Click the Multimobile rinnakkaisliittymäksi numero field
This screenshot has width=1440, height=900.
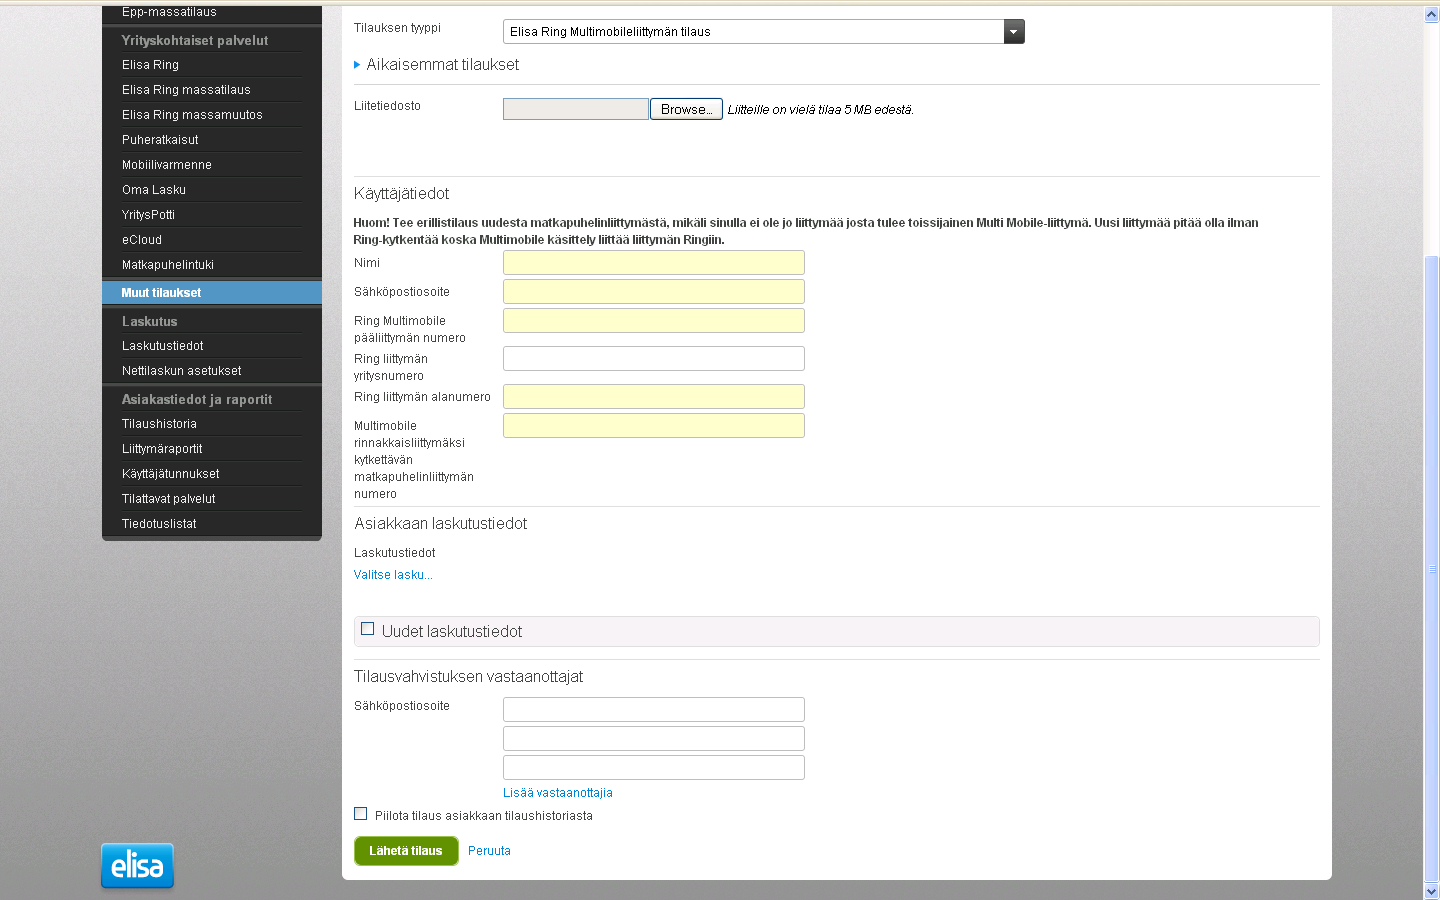coord(654,425)
